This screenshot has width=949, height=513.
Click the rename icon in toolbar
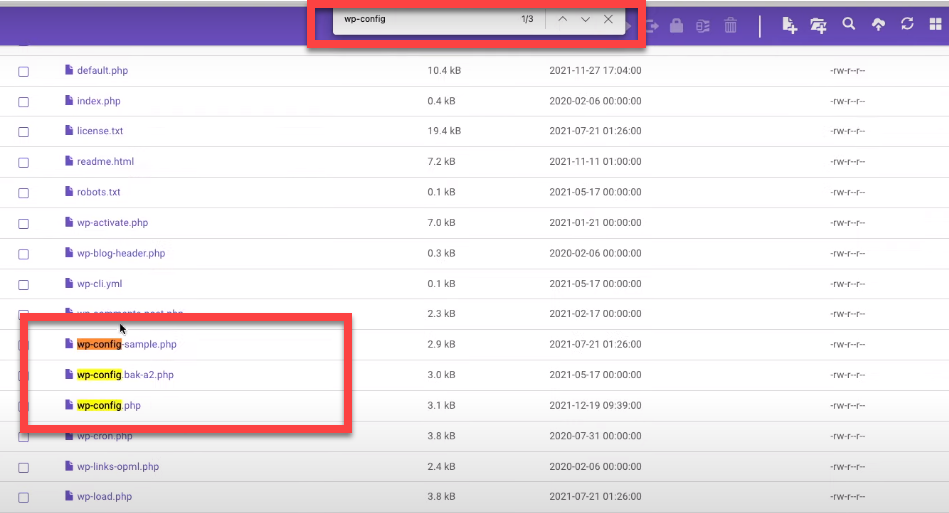pos(703,26)
